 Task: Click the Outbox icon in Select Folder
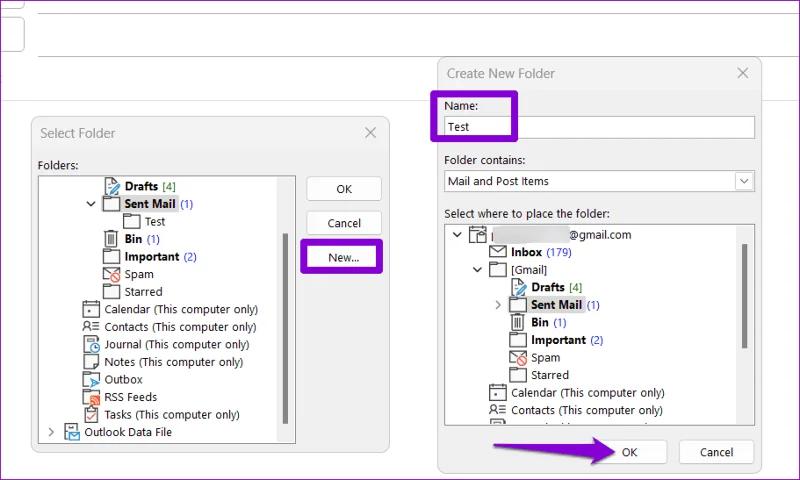(91, 380)
